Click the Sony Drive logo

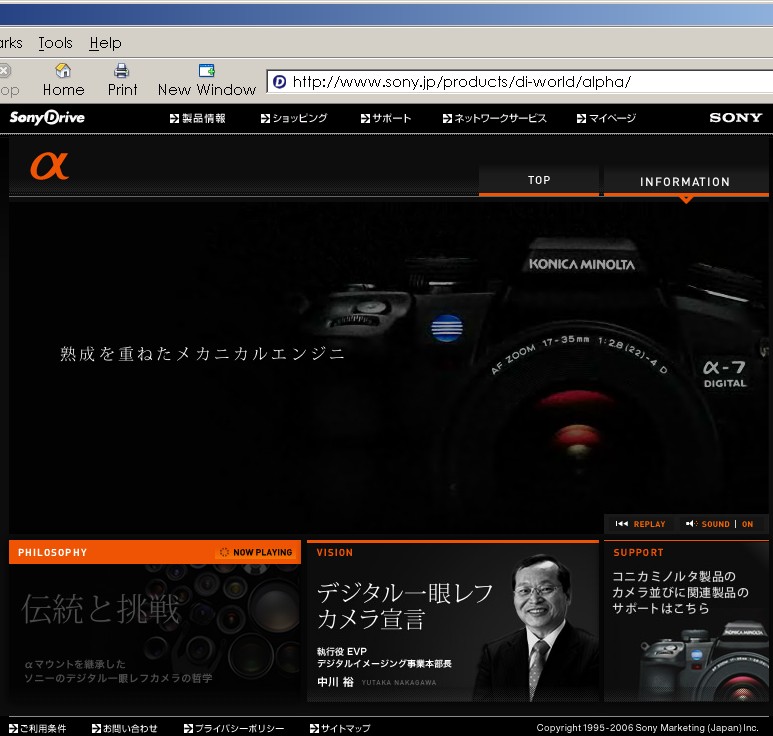pyautogui.click(x=47, y=118)
